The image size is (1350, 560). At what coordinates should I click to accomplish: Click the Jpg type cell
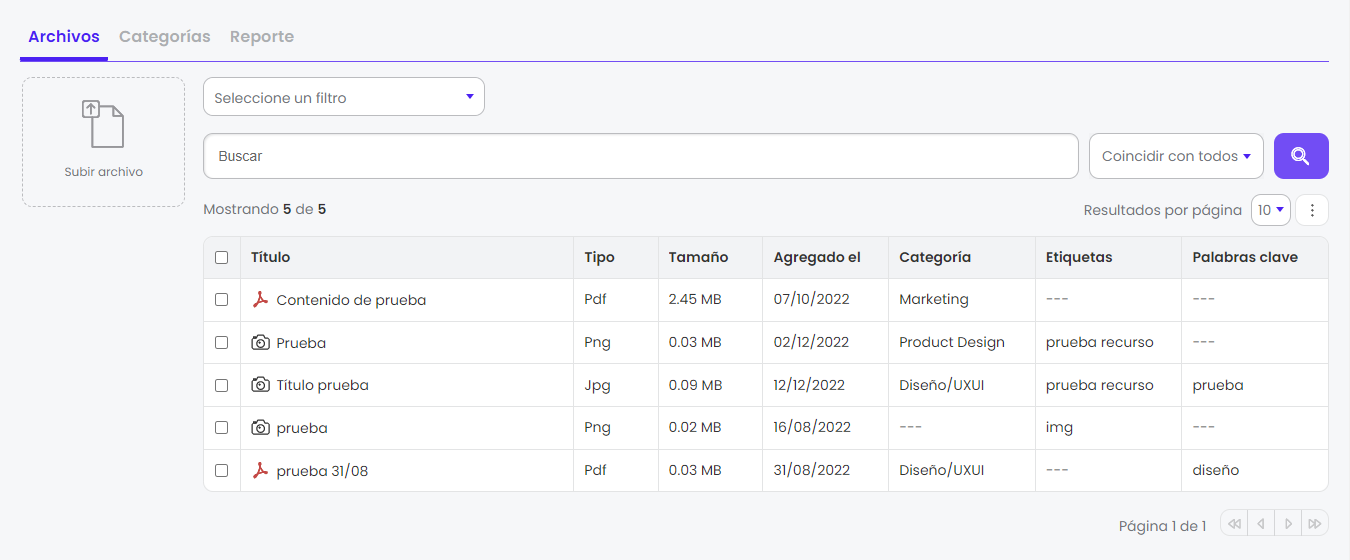point(598,385)
